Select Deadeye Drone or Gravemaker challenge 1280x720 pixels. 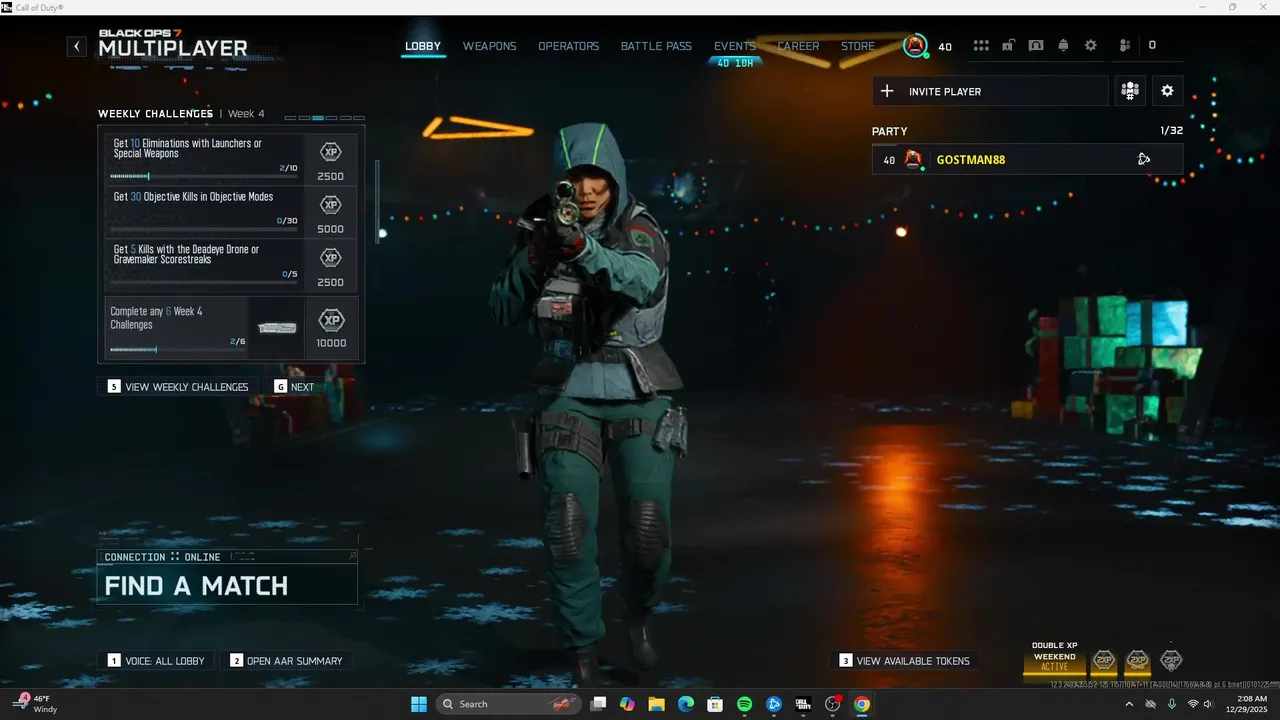231,264
